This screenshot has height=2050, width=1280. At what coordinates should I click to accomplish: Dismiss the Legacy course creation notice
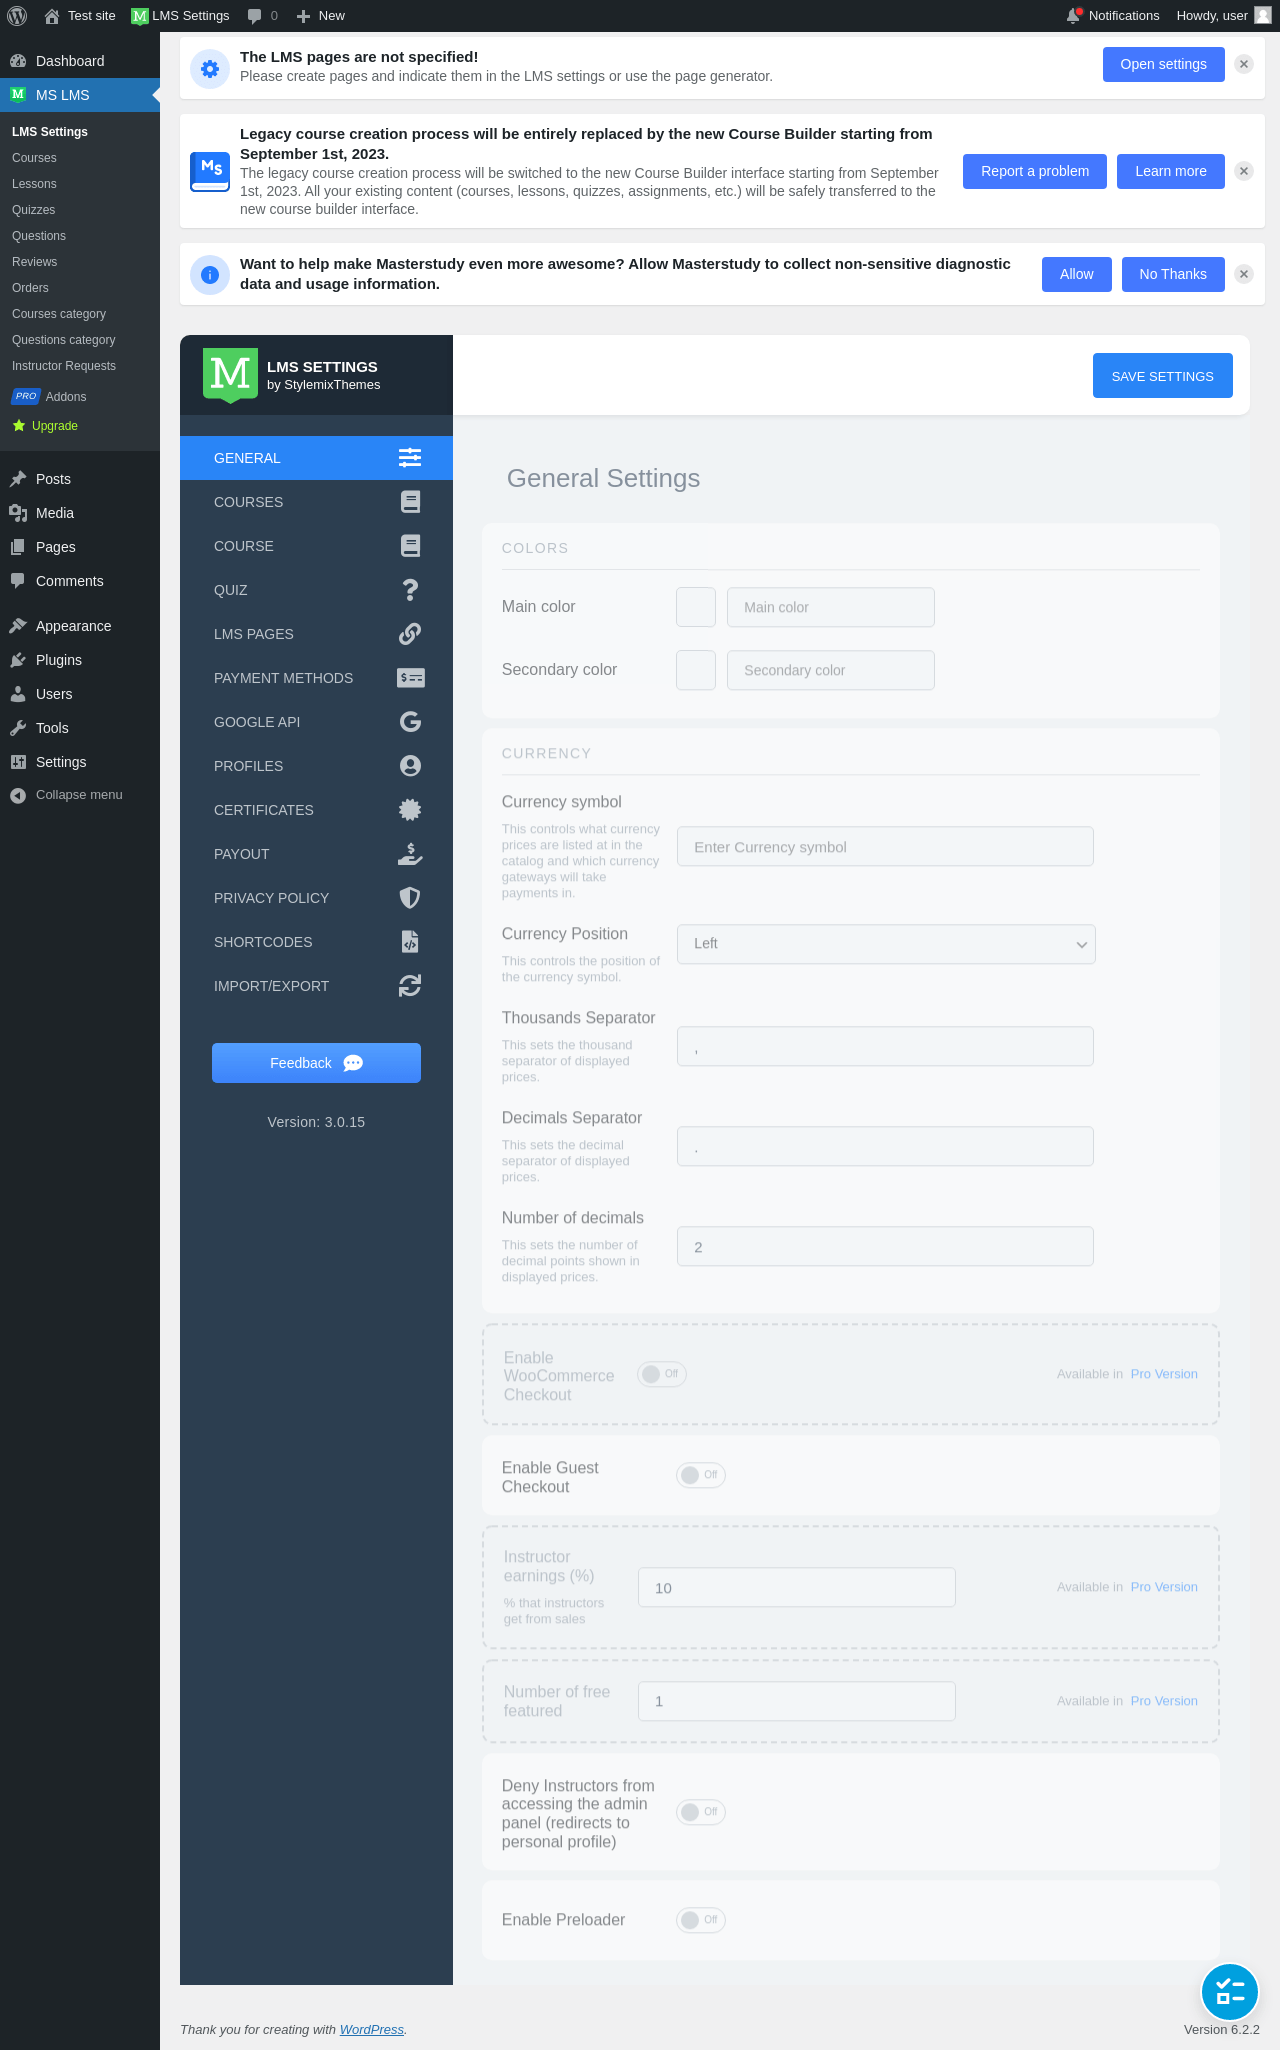[x=1244, y=171]
